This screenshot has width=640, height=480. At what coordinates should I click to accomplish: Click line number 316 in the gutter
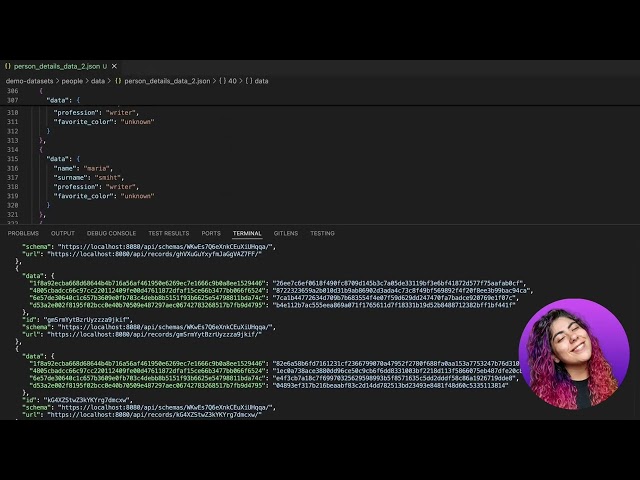pyautogui.click(x=13, y=168)
